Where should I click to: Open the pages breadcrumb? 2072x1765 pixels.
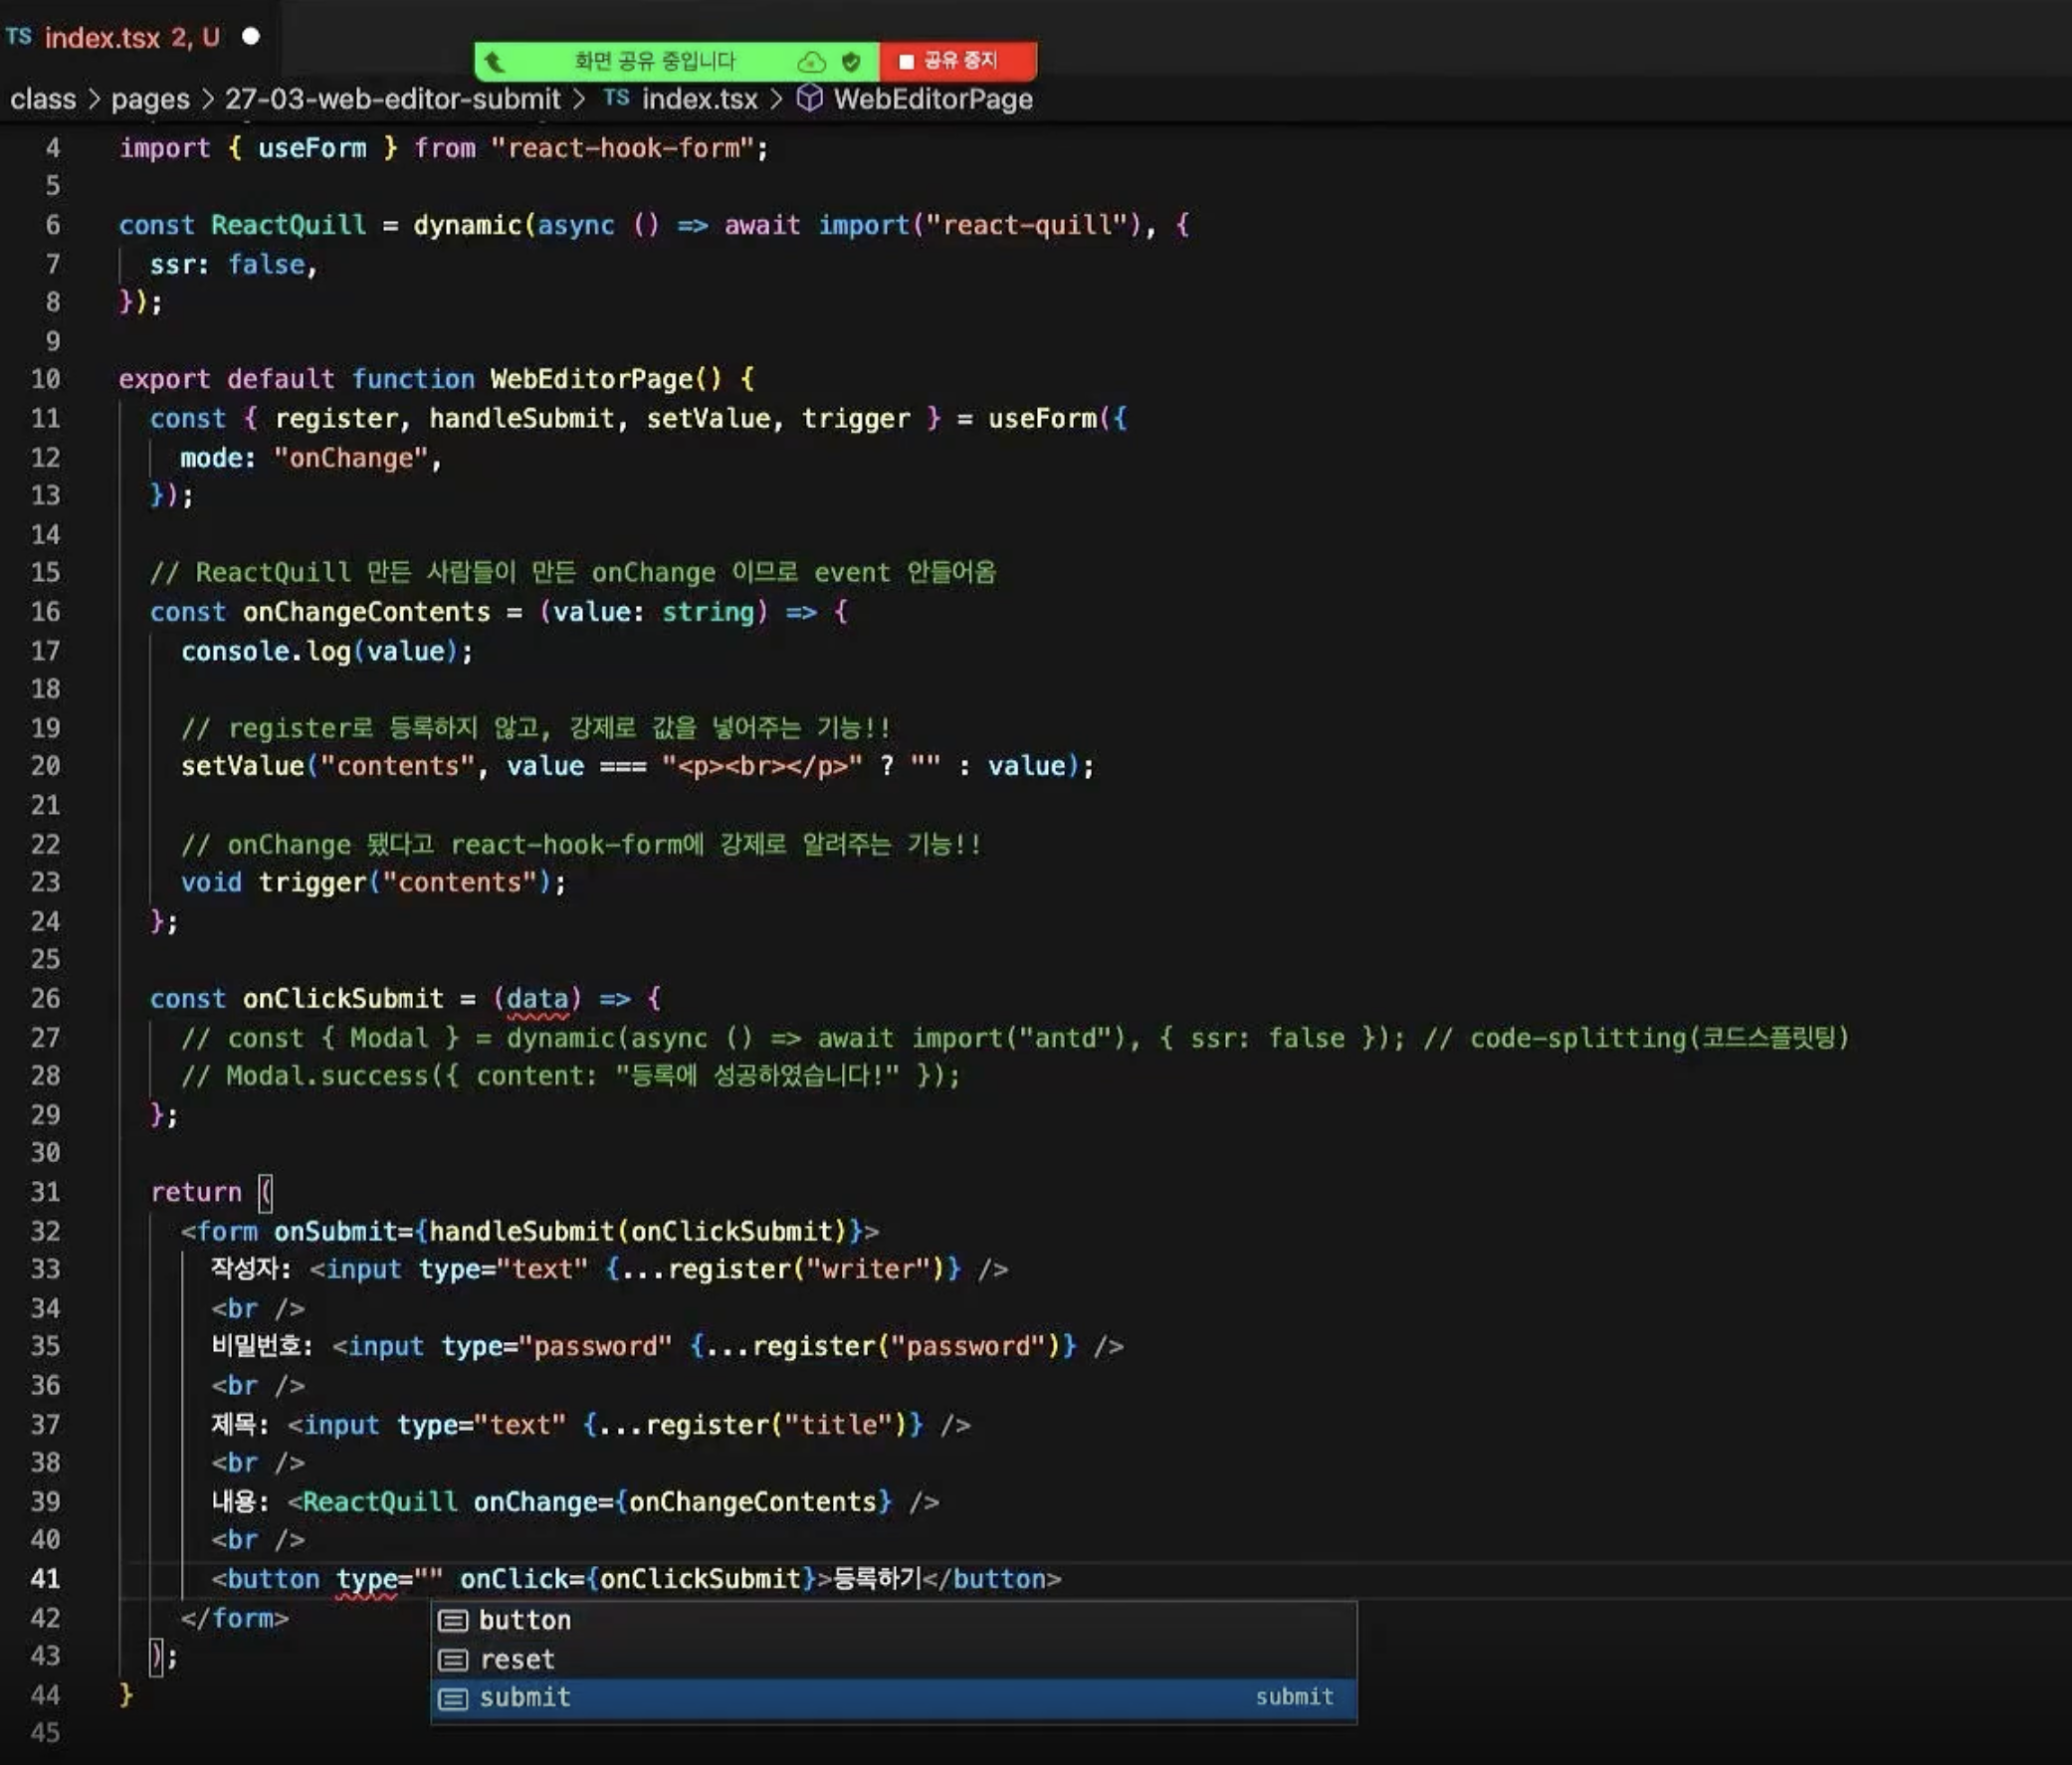pos(150,99)
